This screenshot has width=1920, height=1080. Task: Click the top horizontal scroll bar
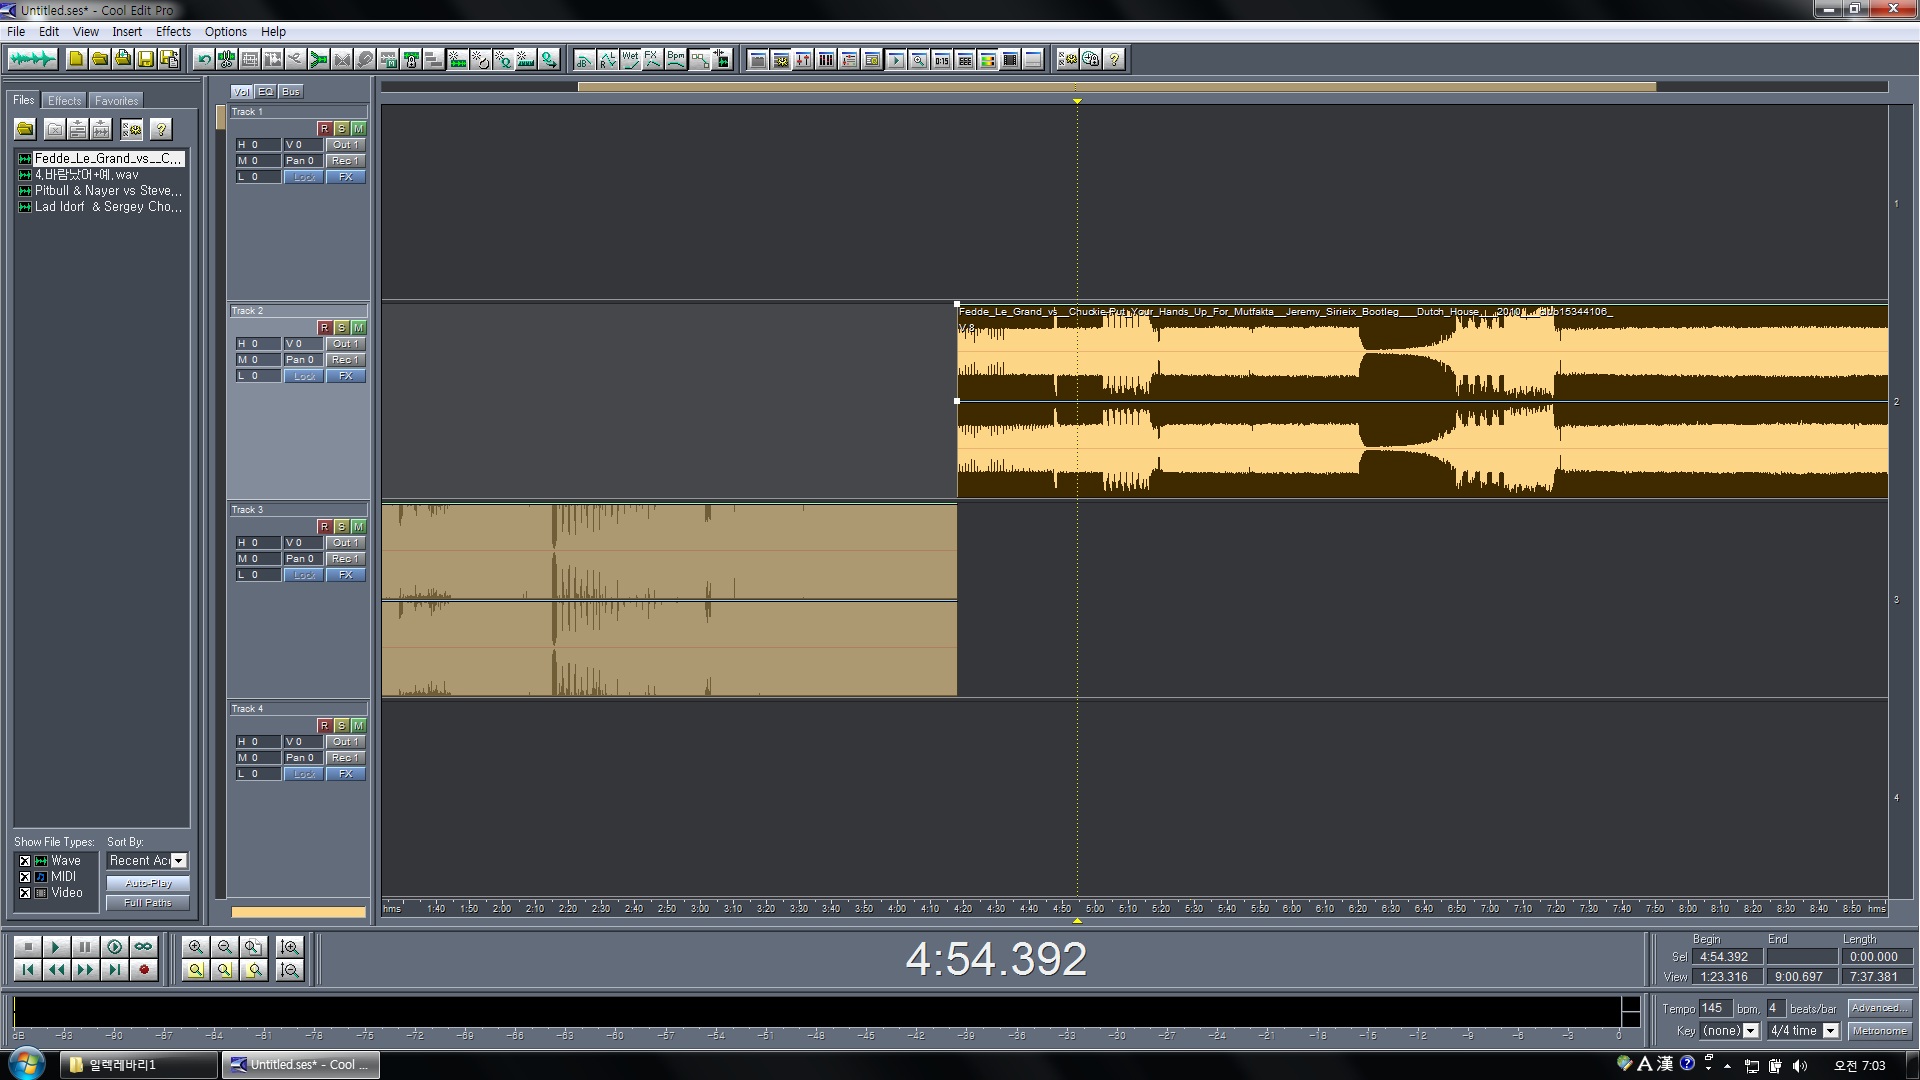point(1117,87)
